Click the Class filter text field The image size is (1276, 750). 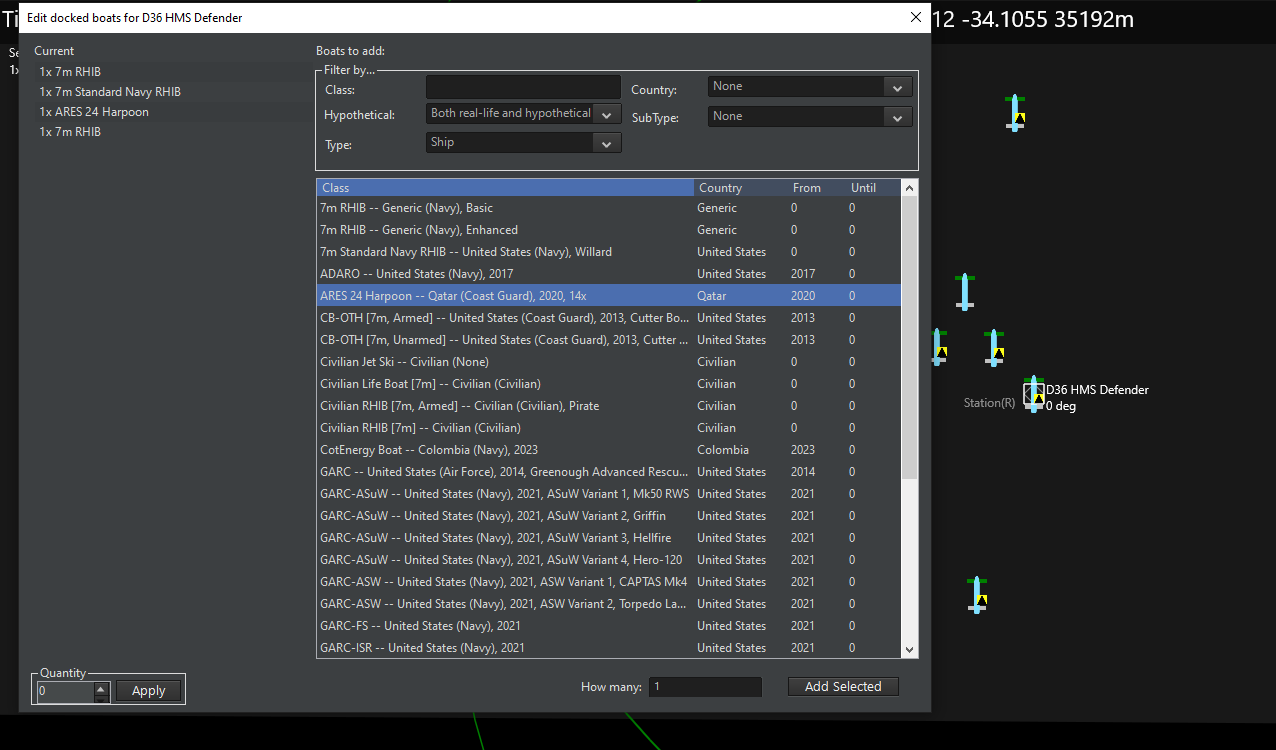point(523,87)
